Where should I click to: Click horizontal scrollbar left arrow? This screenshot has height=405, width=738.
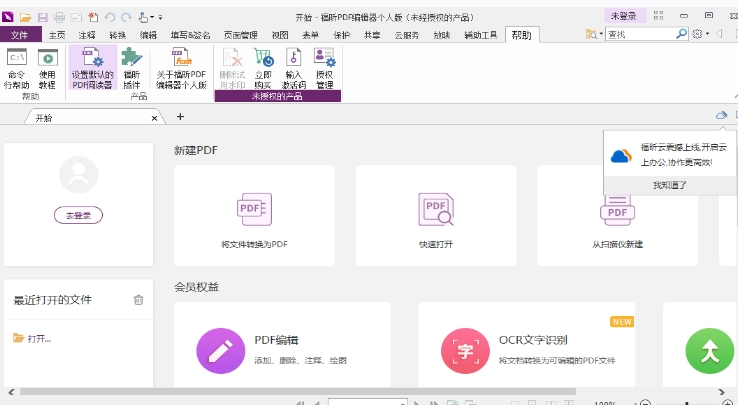pos(11,392)
